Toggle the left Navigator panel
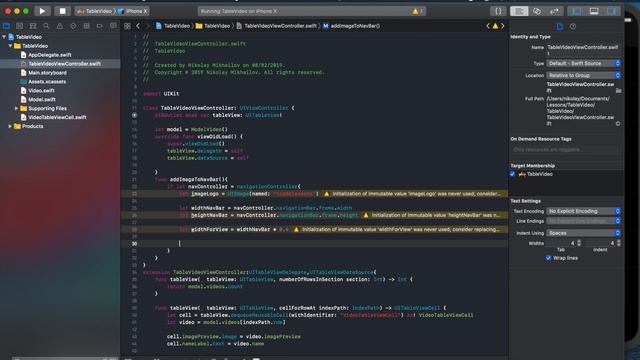The width and height of the screenshot is (640, 360). click(x=576, y=11)
